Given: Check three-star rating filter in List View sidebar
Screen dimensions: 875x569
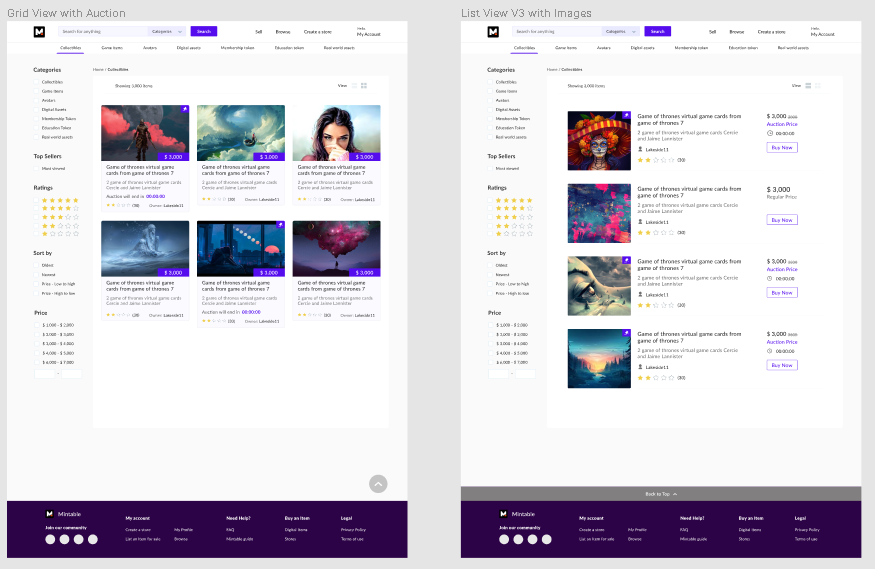Looking at the screenshot, I should [x=491, y=217].
